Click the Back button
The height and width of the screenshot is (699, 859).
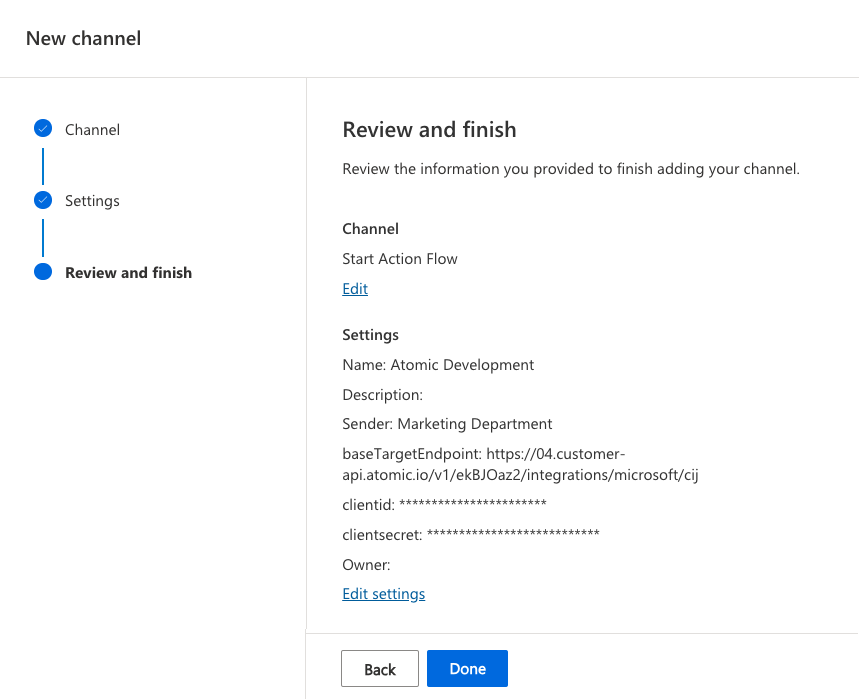coord(380,669)
